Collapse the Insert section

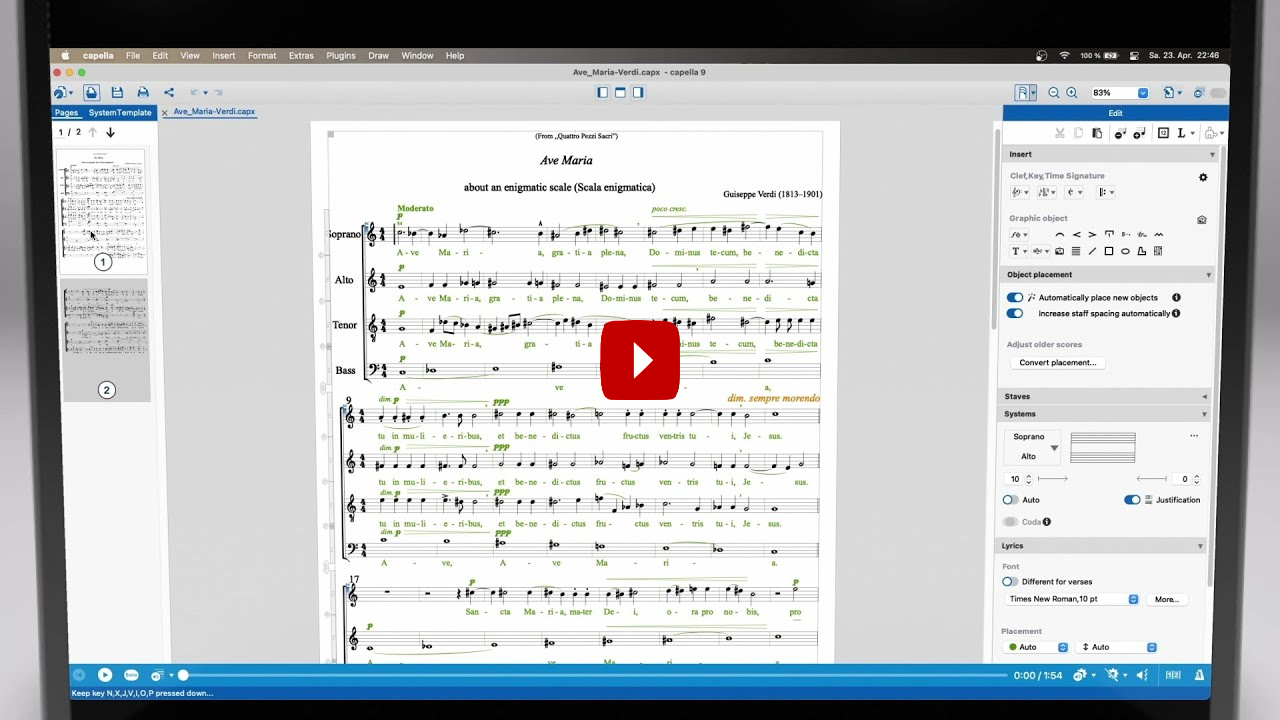point(1212,155)
